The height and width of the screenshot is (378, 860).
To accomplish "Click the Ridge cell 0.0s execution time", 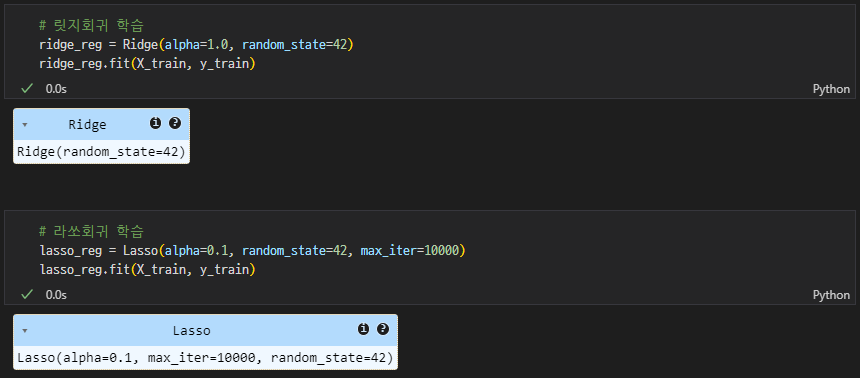I will (x=56, y=88).
